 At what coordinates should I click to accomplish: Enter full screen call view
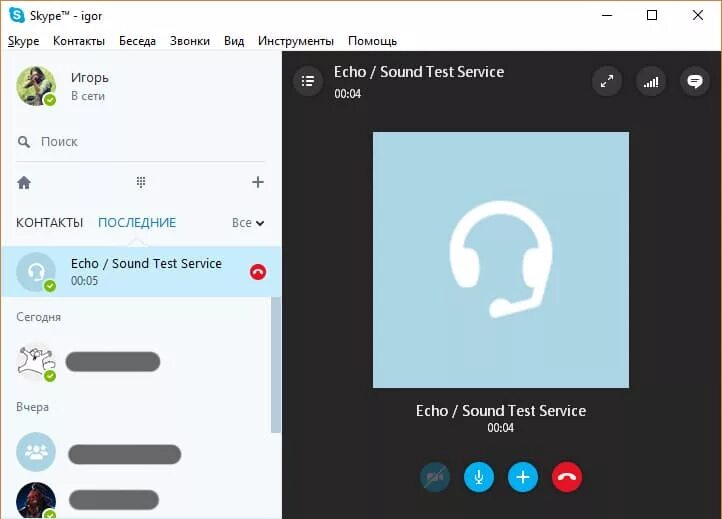click(x=607, y=82)
